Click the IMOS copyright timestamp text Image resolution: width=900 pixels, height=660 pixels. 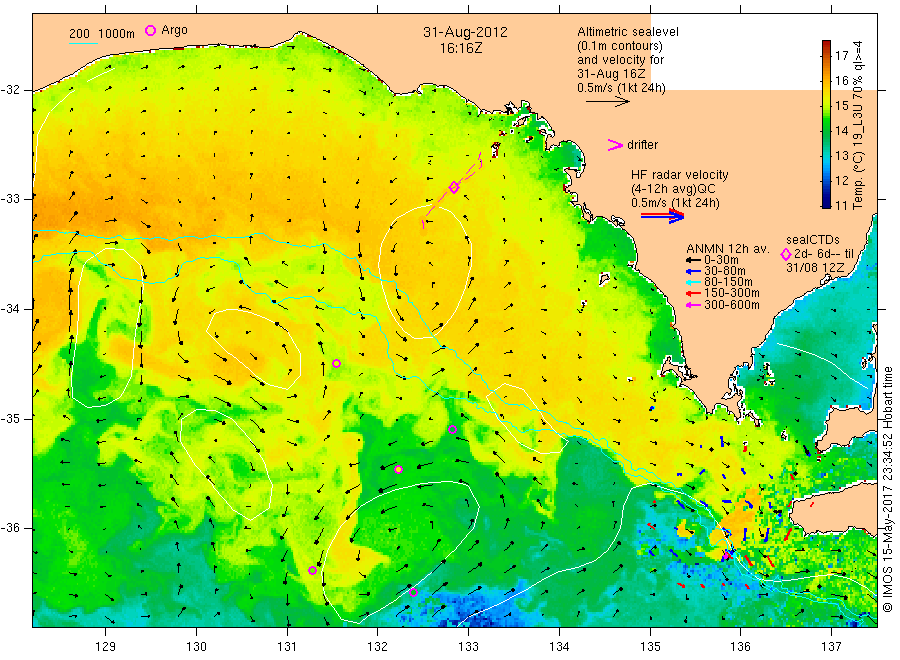point(887,491)
